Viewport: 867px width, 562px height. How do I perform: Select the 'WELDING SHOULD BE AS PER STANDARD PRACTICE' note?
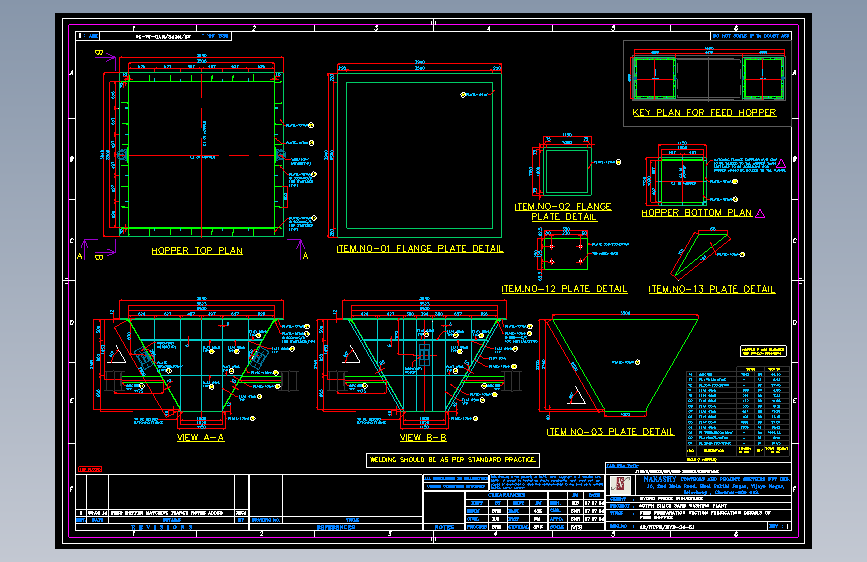pos(452,460)
